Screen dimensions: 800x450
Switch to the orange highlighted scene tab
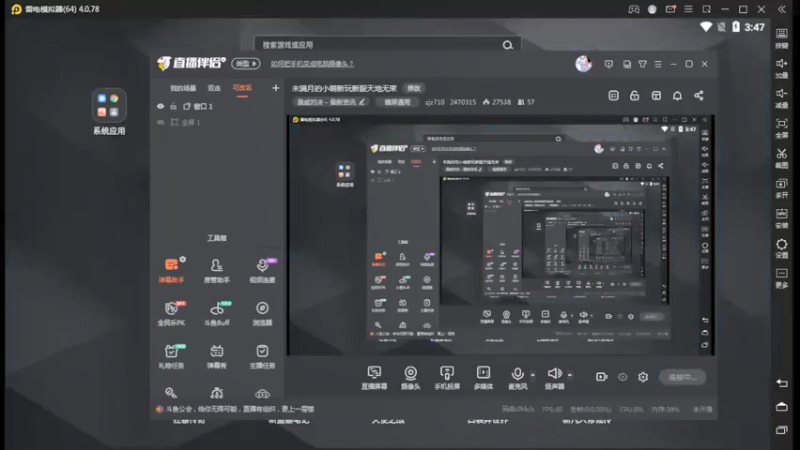[x=242, y=88]
